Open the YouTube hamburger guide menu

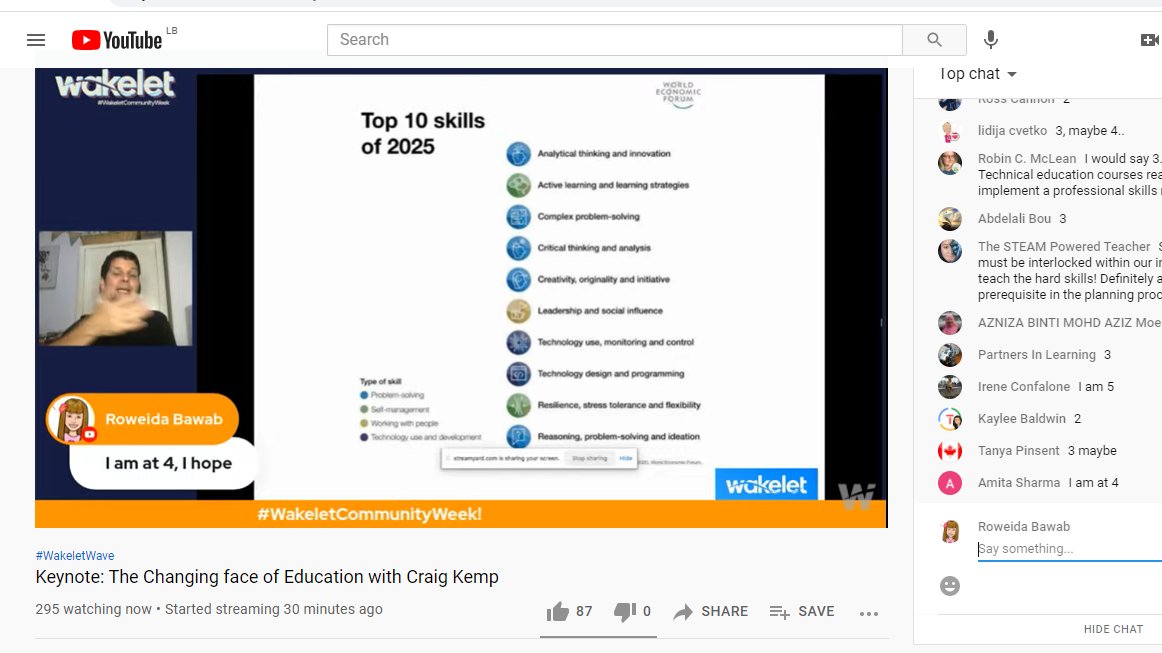tap(36, 40)
